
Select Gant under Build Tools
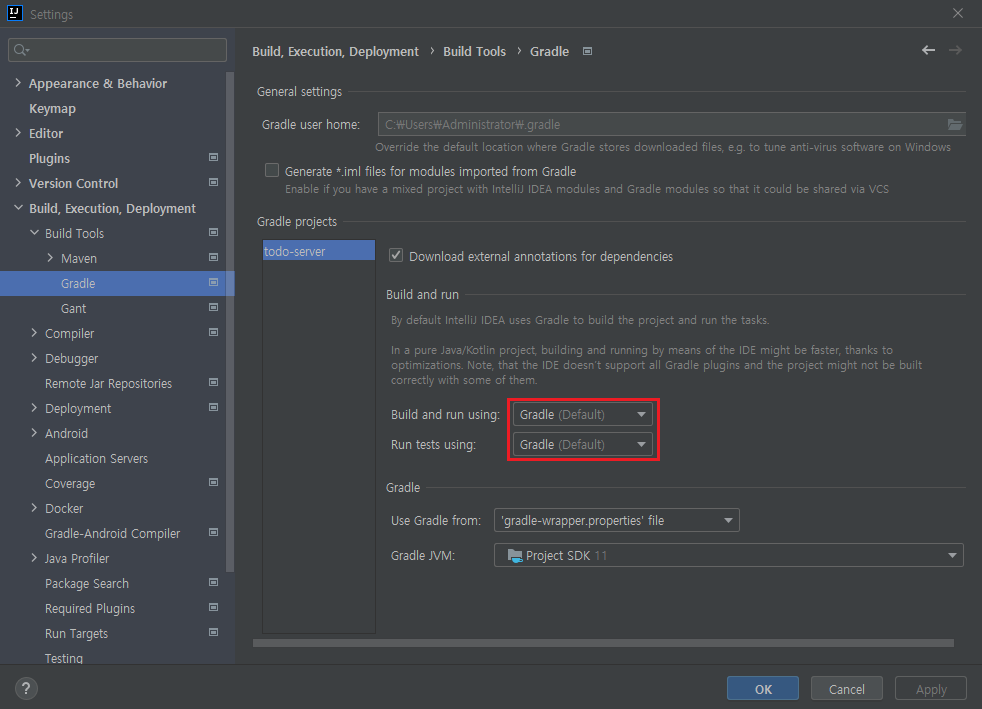click(73, 309)
